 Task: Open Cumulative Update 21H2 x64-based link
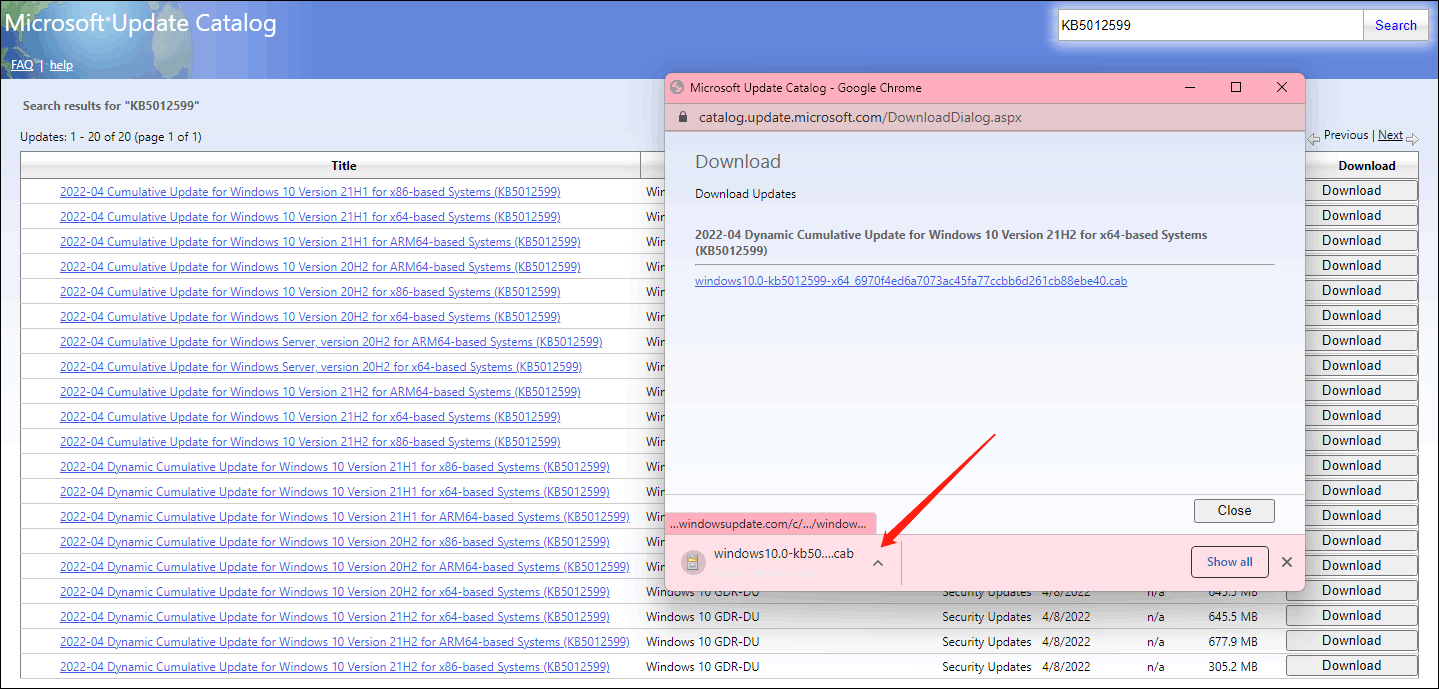pyautogui.click(x=310, y=417)
